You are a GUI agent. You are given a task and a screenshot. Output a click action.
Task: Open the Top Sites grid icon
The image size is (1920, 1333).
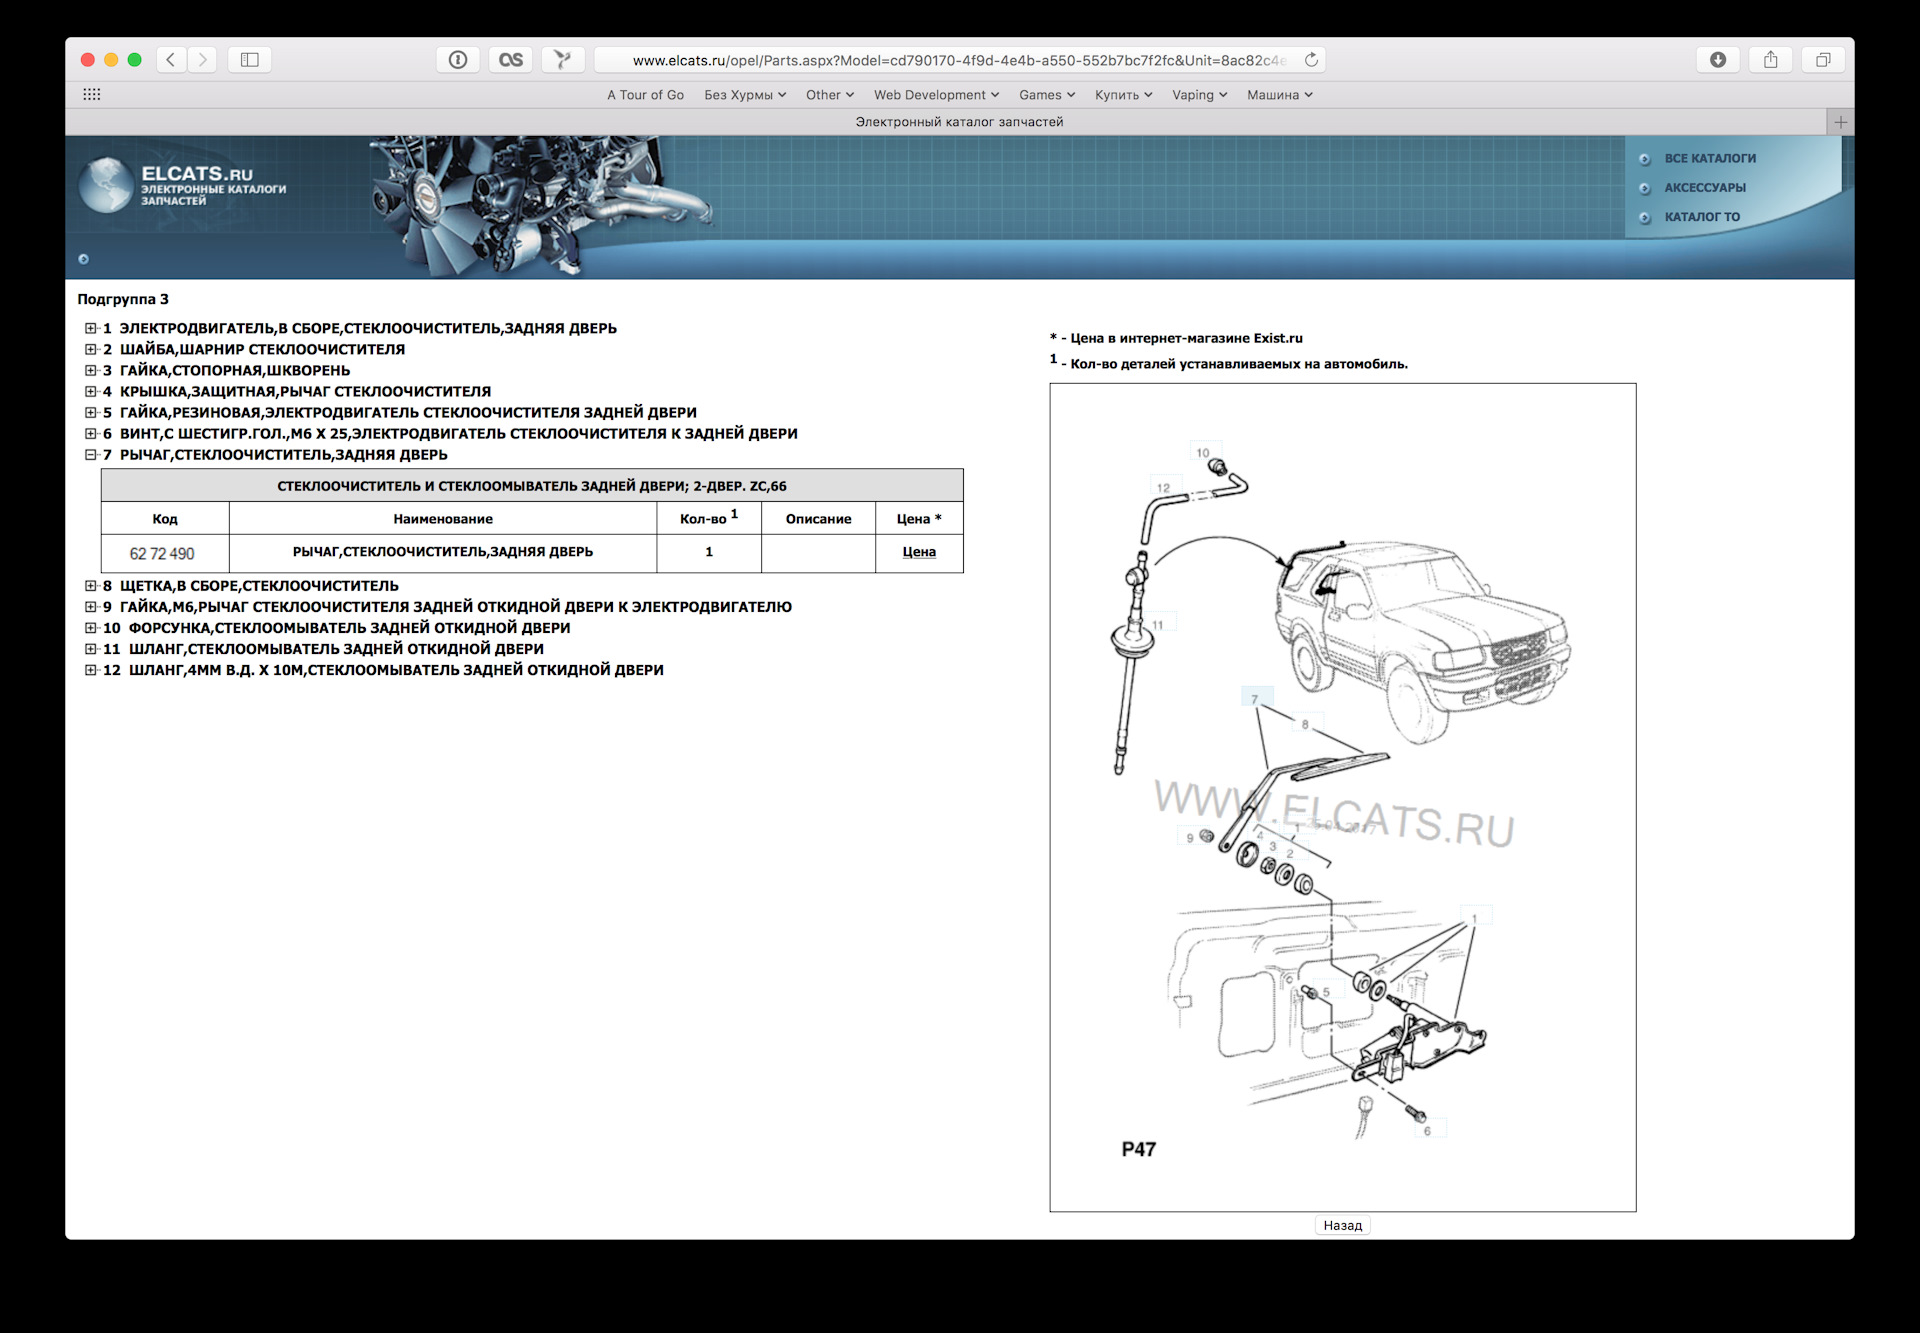pyautogui.click(x=92, y=94)
